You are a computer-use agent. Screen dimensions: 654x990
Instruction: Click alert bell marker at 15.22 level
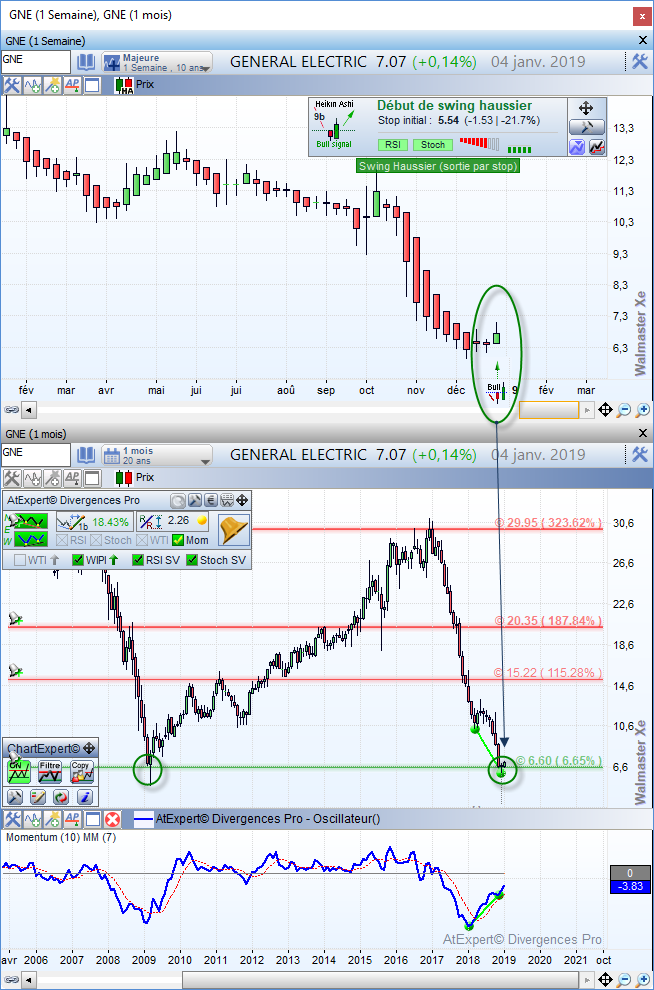[x=15, y=671]
